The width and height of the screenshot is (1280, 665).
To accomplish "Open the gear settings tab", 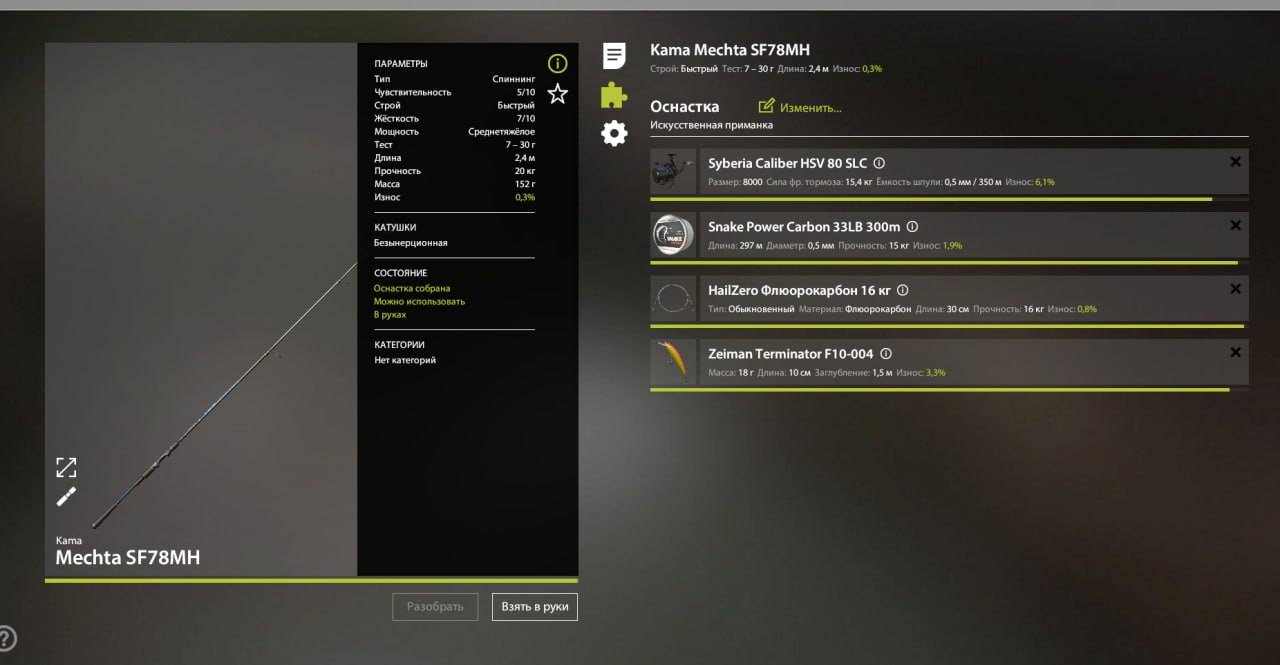I will pyautogui.click(x=614, y=133).
